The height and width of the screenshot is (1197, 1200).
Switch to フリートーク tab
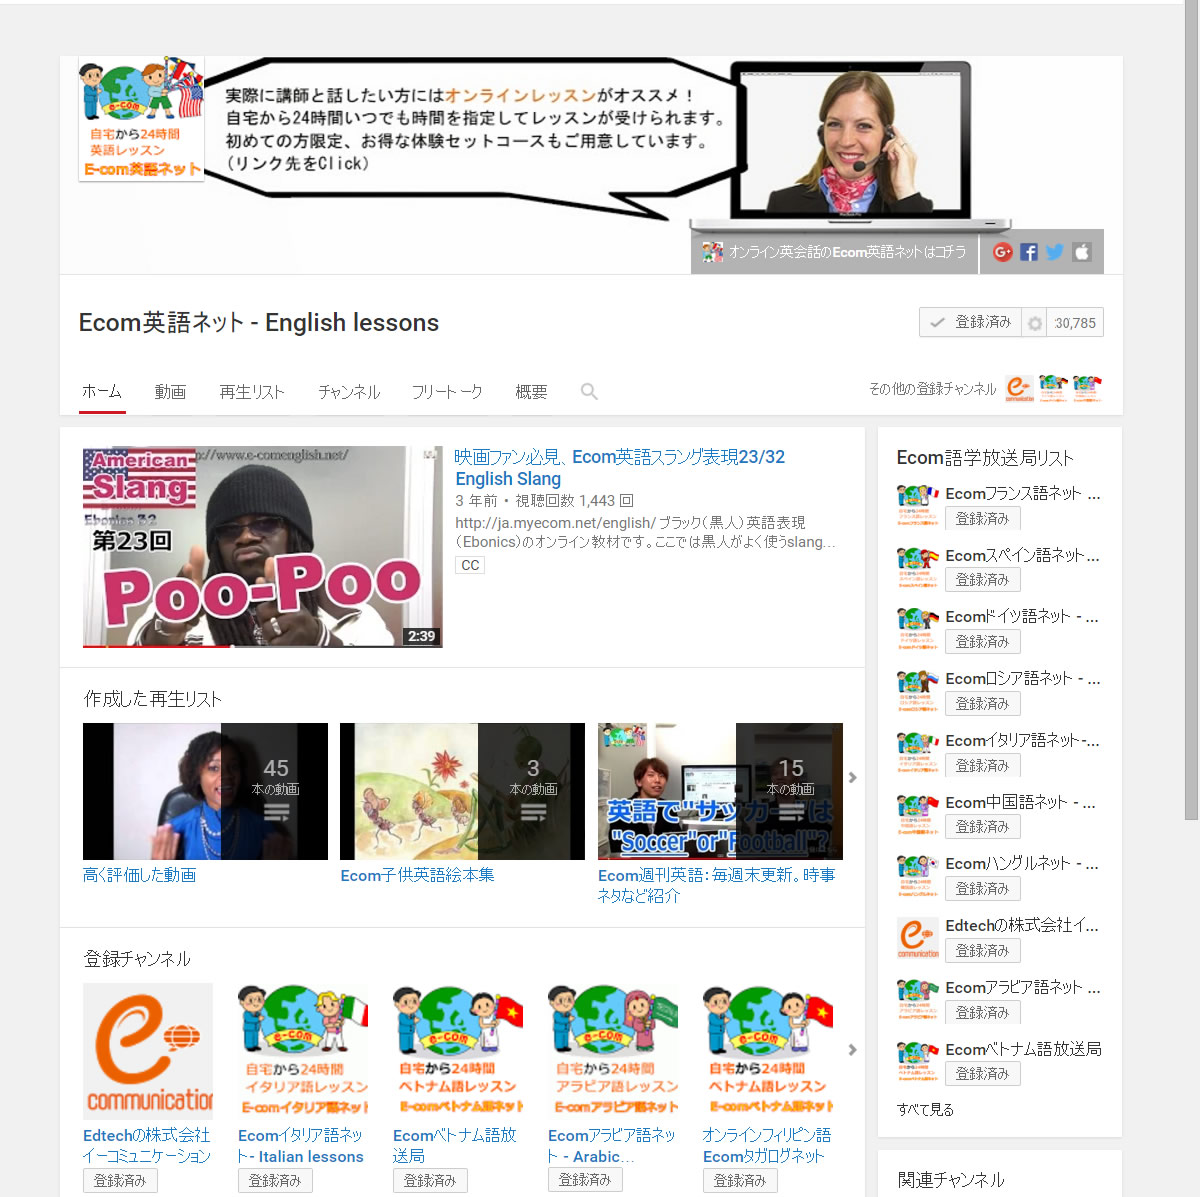[447, 392]
